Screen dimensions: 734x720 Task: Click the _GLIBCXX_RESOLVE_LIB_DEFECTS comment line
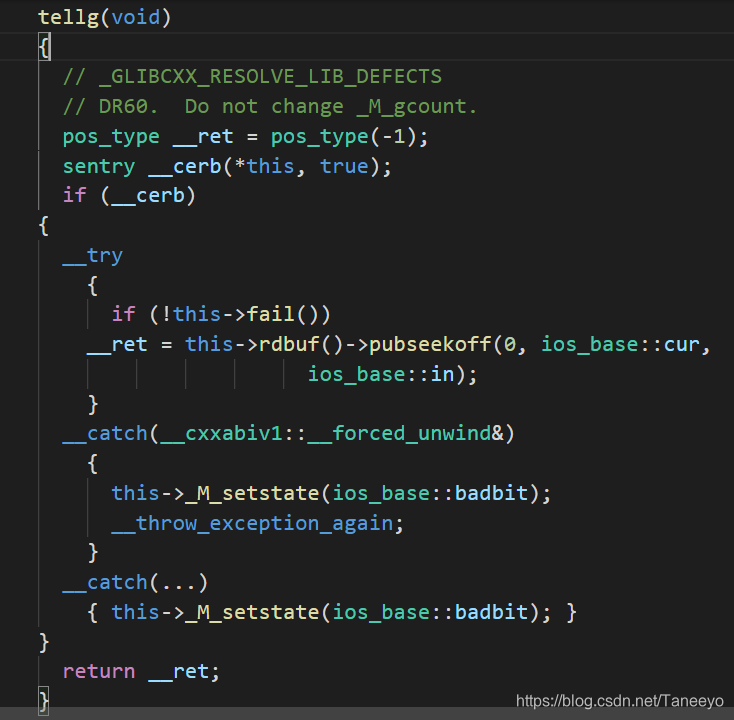click(x=252, y=77)
